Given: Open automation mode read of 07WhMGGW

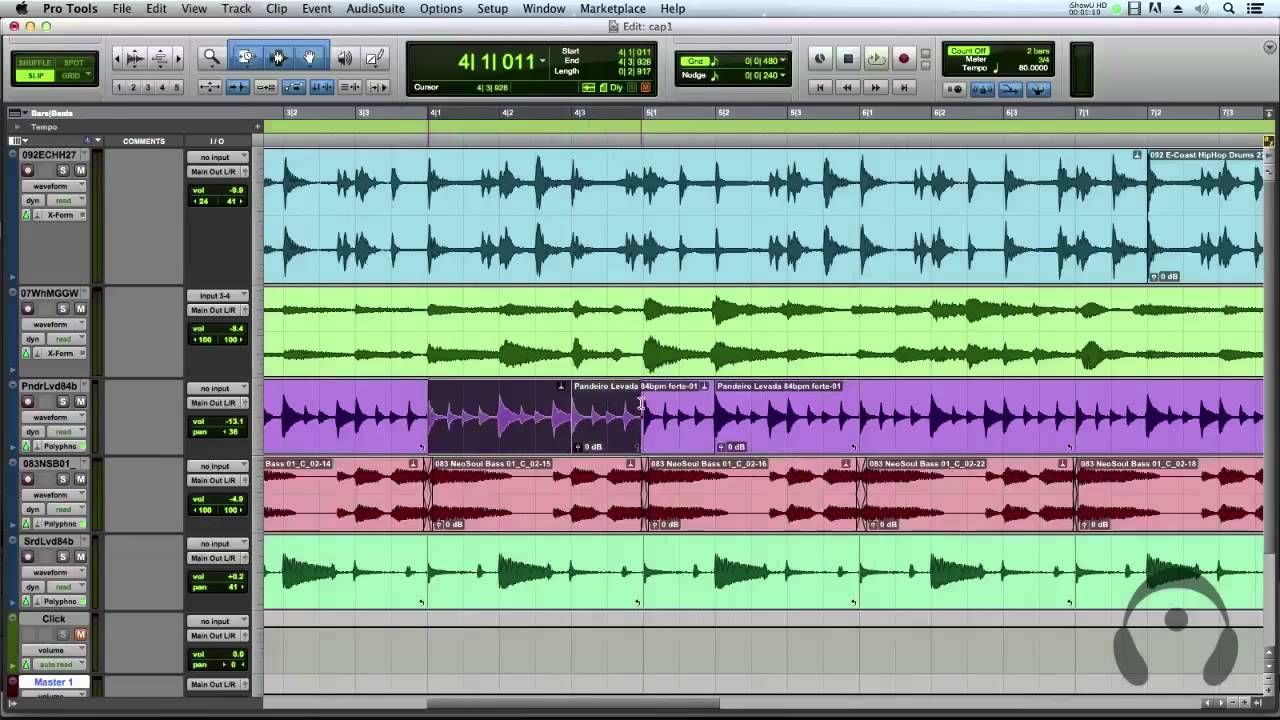Looking at the screenshot, I should [x=66, y=339].
